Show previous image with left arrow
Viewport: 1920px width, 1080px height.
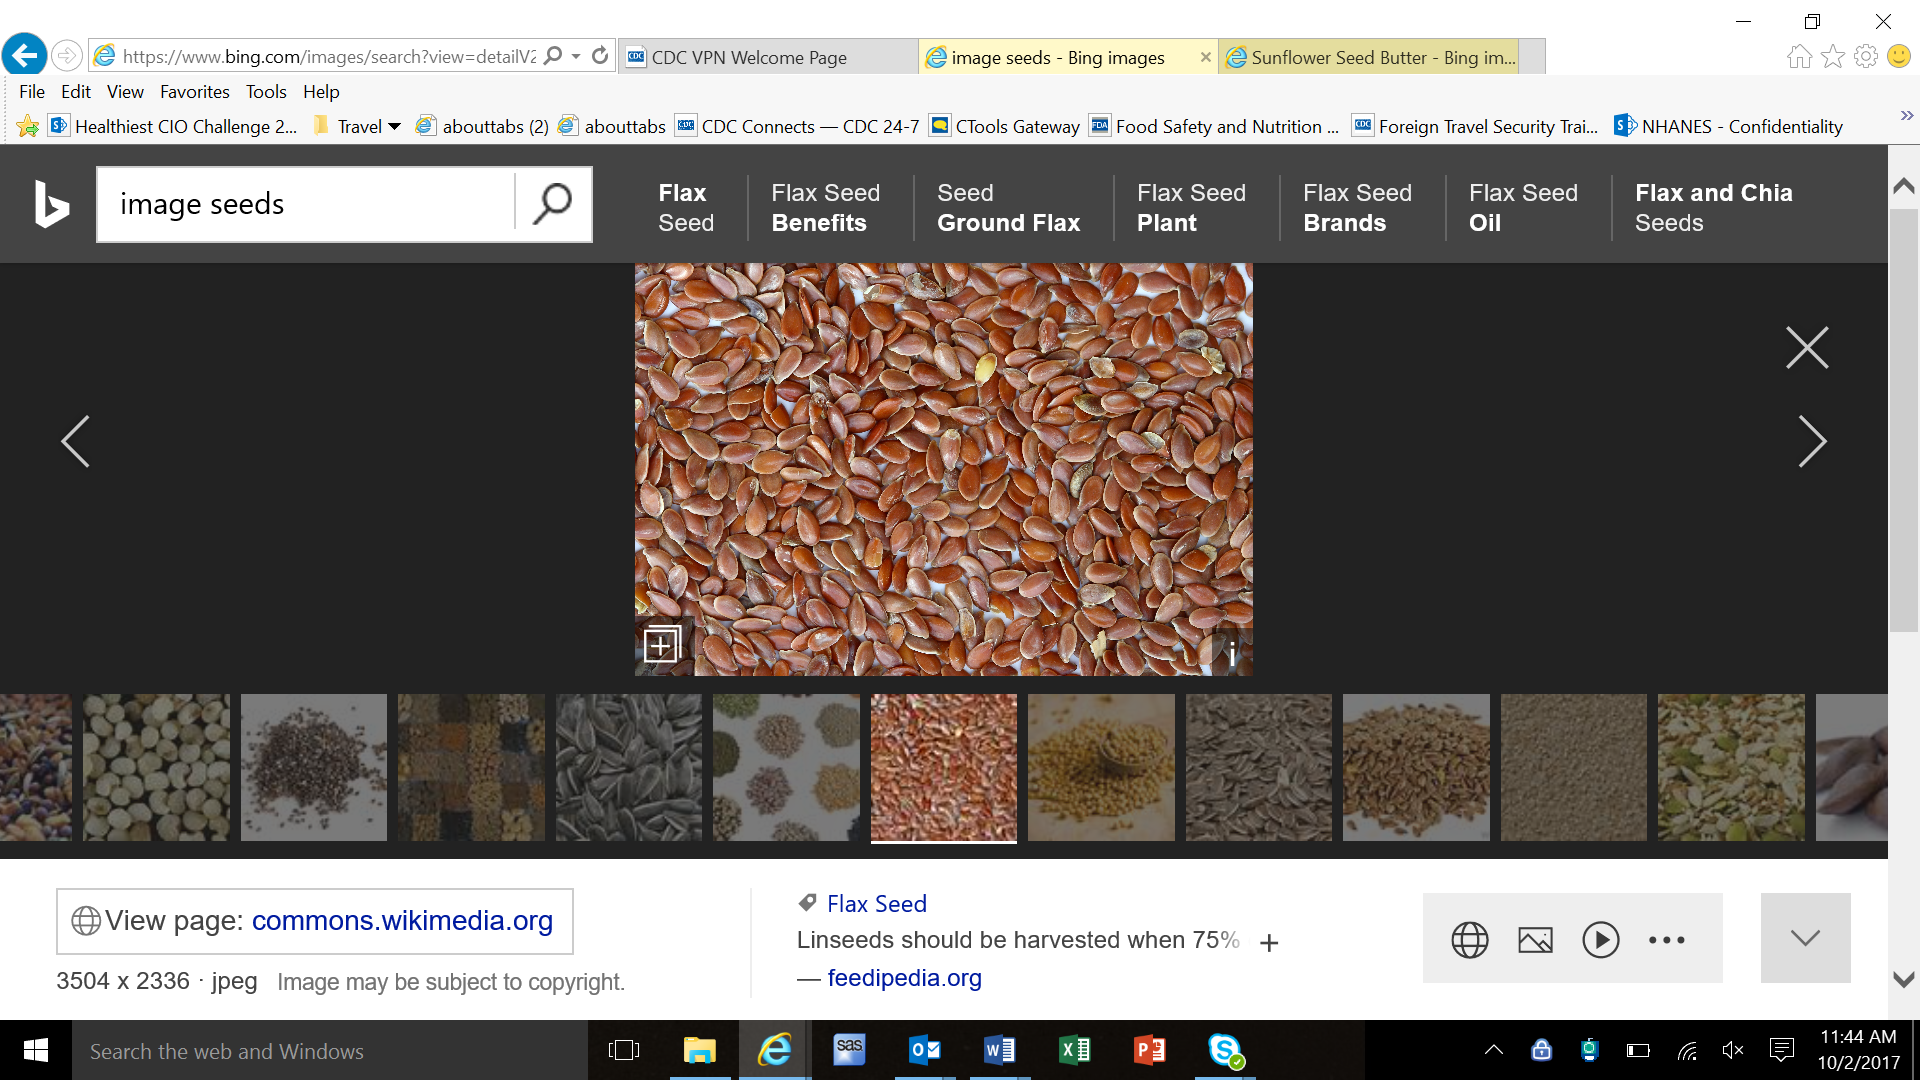pos(75,441)
